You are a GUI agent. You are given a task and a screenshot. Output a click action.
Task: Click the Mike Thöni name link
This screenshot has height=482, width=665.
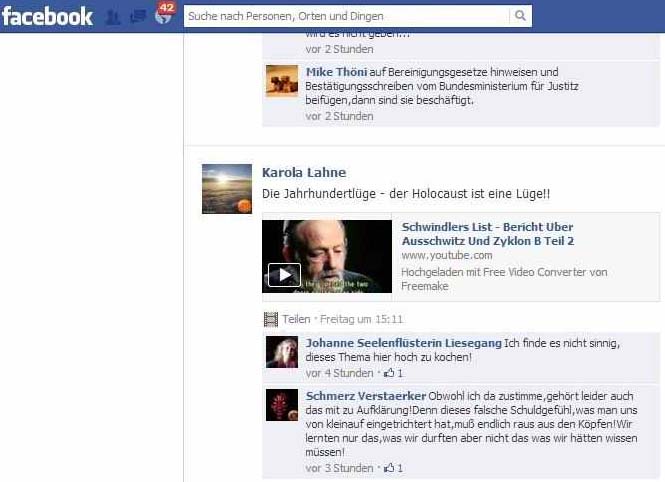tap(334, 72)
